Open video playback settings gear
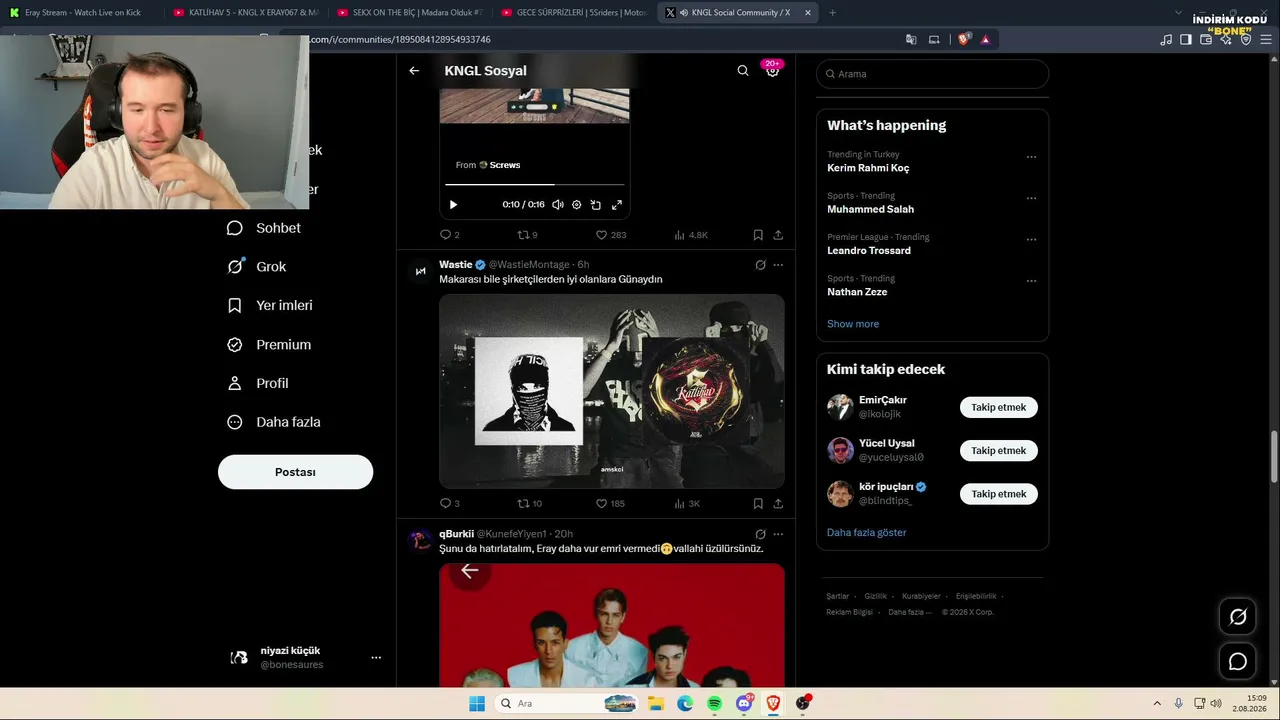This screenshot has width=1280, height=720. (x=577, y=205)
